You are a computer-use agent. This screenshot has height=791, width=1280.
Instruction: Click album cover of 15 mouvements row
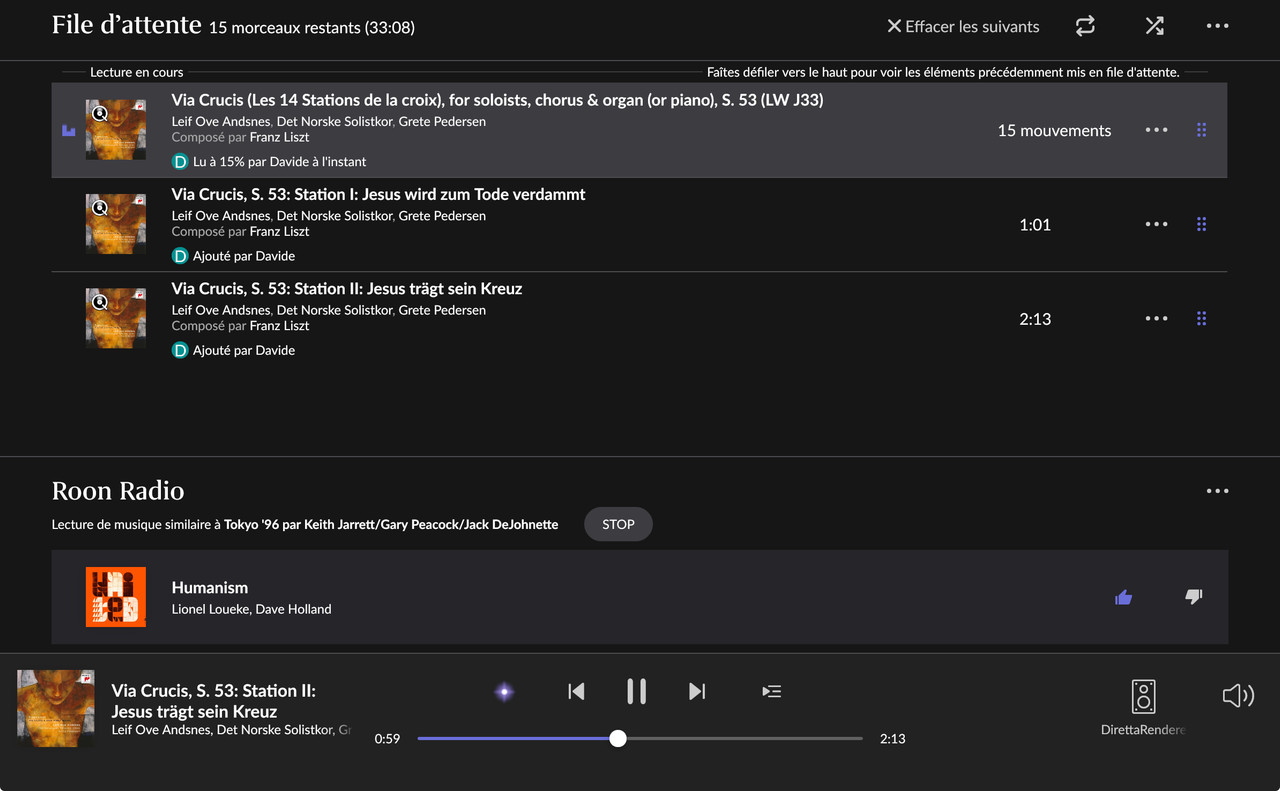click(x=116, y=130)
